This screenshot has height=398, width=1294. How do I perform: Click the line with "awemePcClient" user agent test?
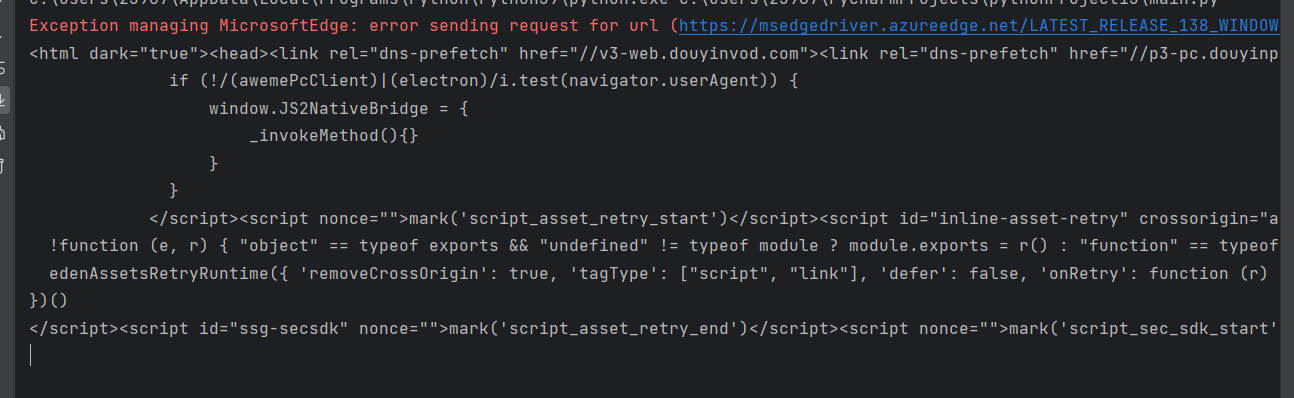484,80
